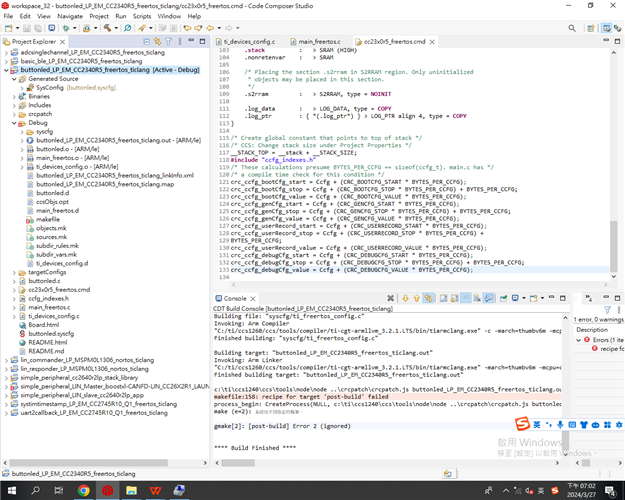Viewport: 625px width, 500px height.
Task: Minimize the Project Explorer panel
Action: [191, 41]
